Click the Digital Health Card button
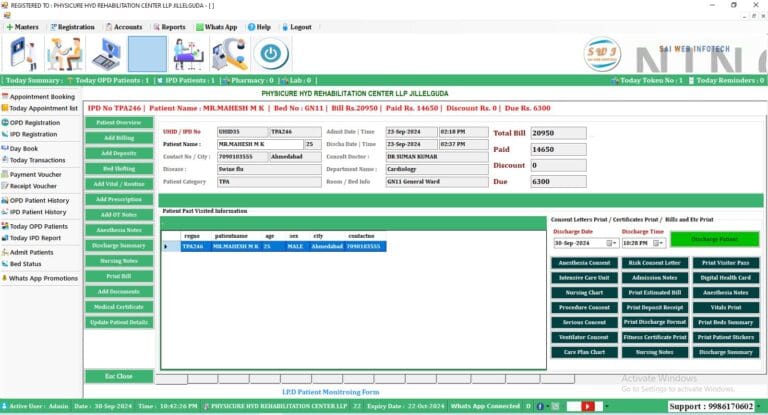Screen dimensions: 768x415 coord(725,278)
